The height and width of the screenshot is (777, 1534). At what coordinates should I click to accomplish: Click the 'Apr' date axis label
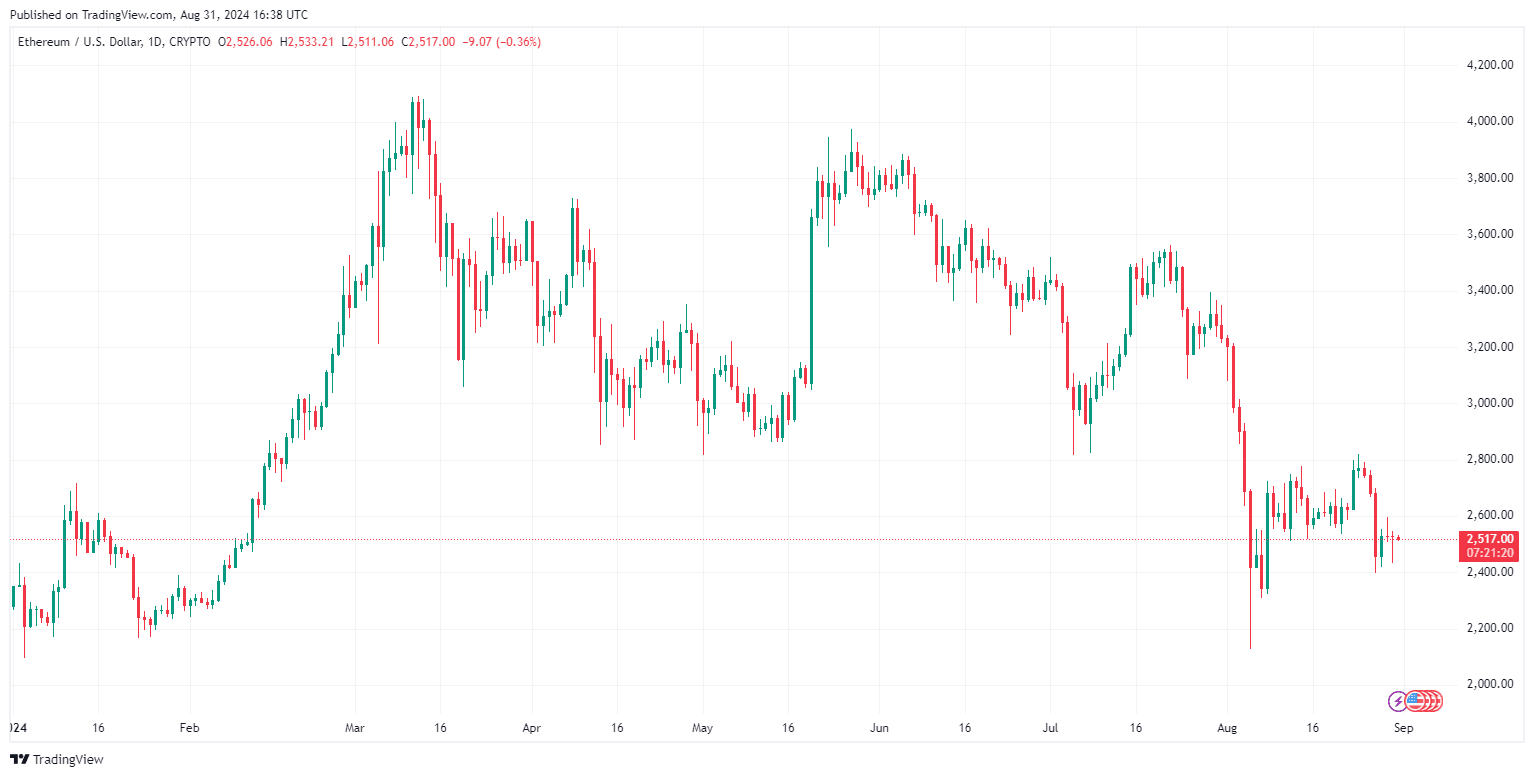tap(531, 729)
